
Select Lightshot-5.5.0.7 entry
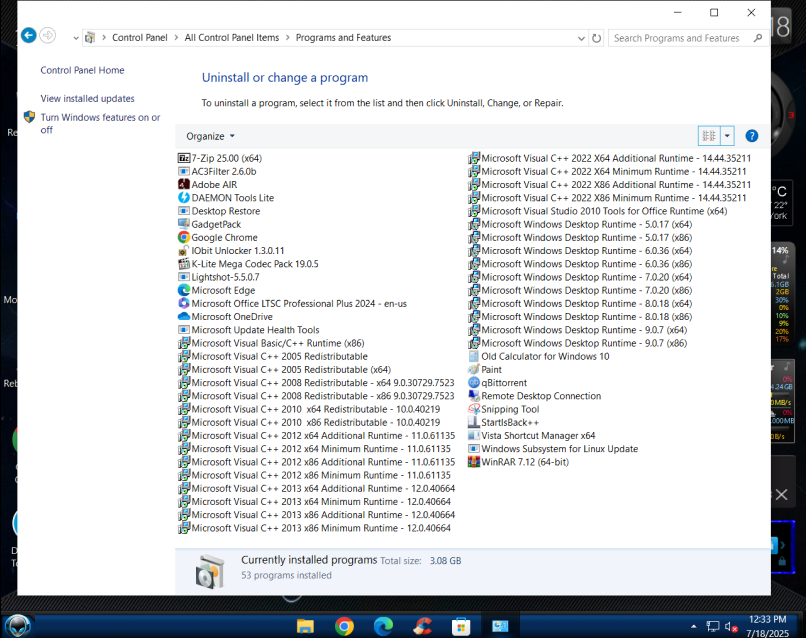(219, 277)
